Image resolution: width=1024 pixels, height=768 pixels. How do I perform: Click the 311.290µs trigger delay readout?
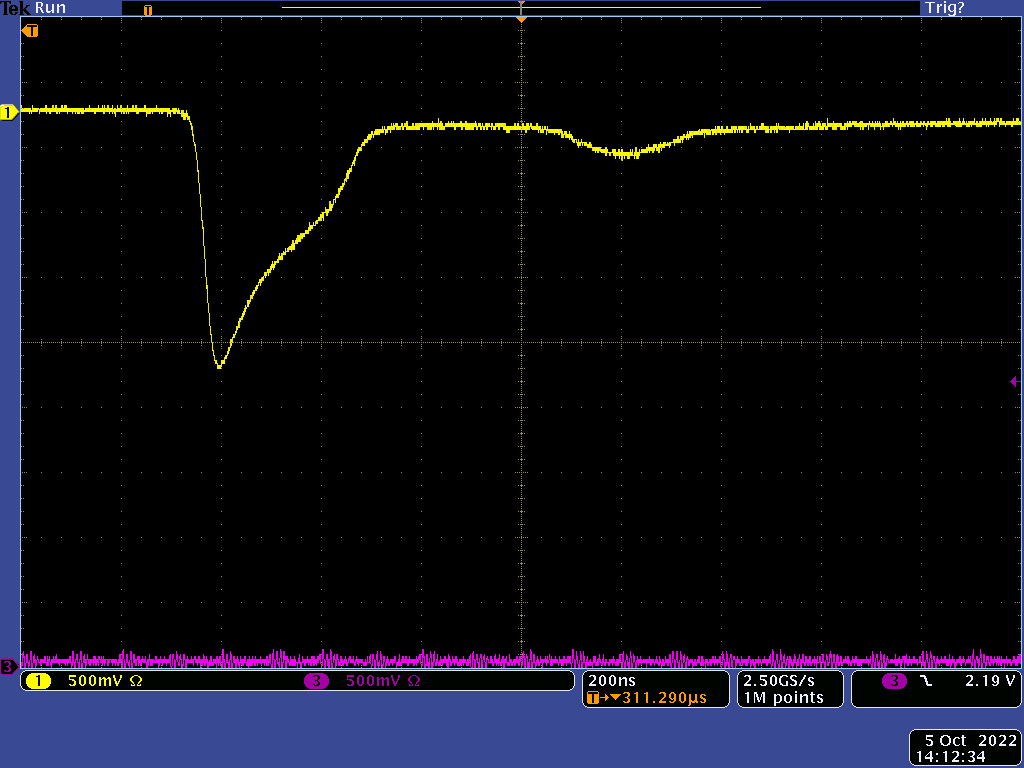coord(656,698)
